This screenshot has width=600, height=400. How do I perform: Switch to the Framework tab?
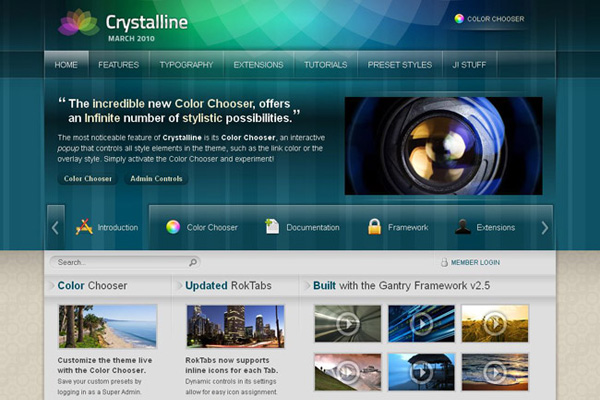coord(398,227)
